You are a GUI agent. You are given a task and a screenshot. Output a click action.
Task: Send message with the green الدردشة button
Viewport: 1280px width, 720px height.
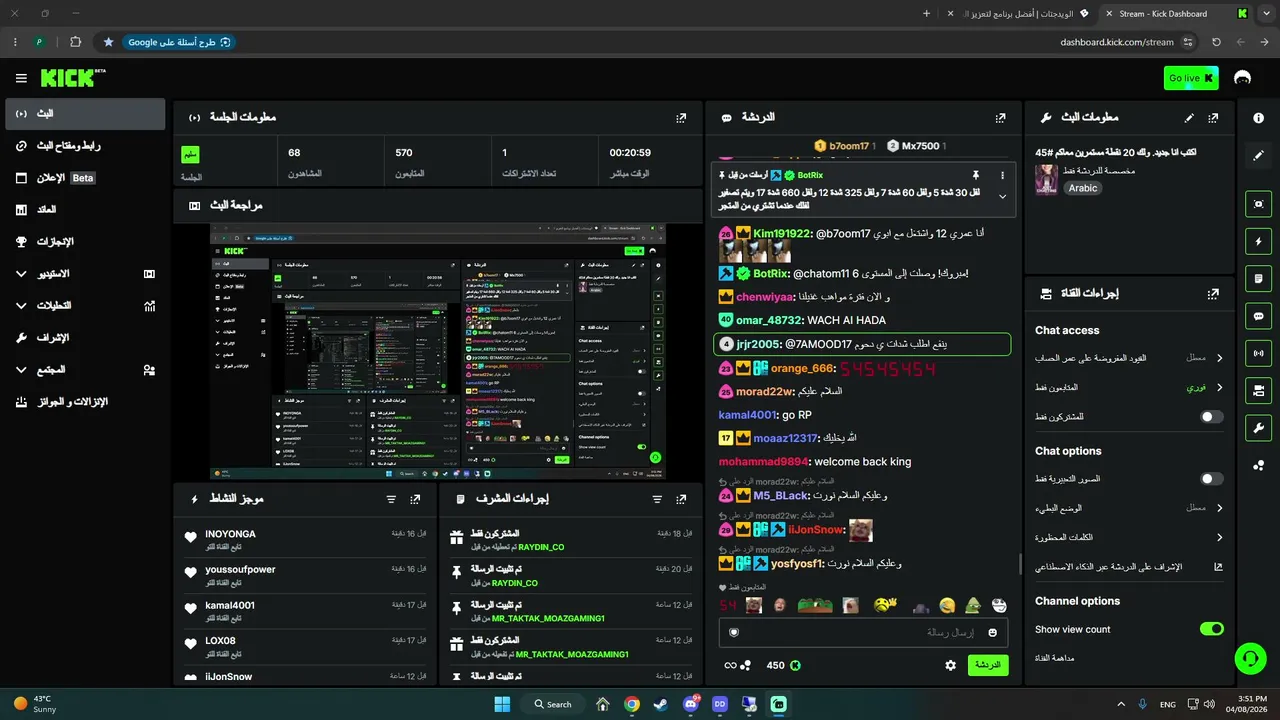tap(988, 665)
